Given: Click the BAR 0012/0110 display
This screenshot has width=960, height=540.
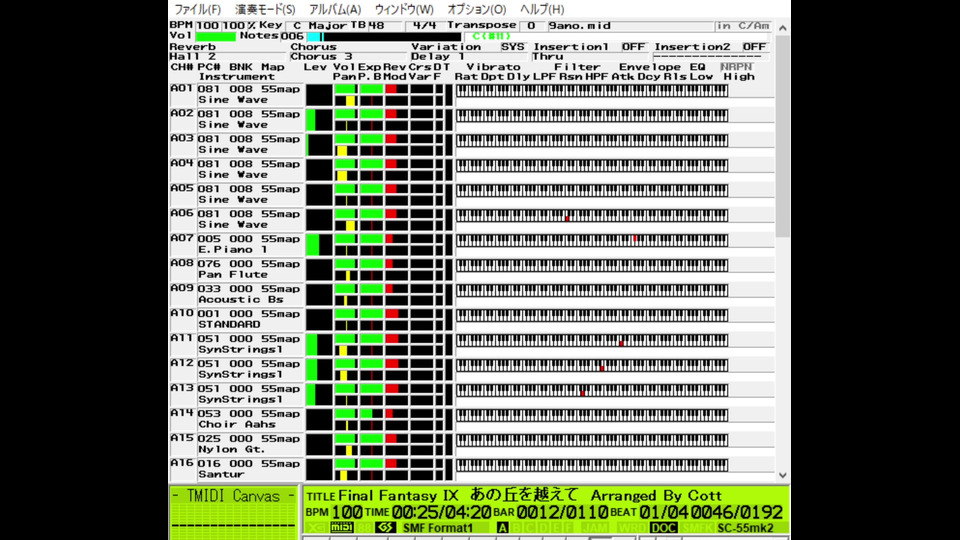Looking at the screenshot, I should click(x=562, y=512).
